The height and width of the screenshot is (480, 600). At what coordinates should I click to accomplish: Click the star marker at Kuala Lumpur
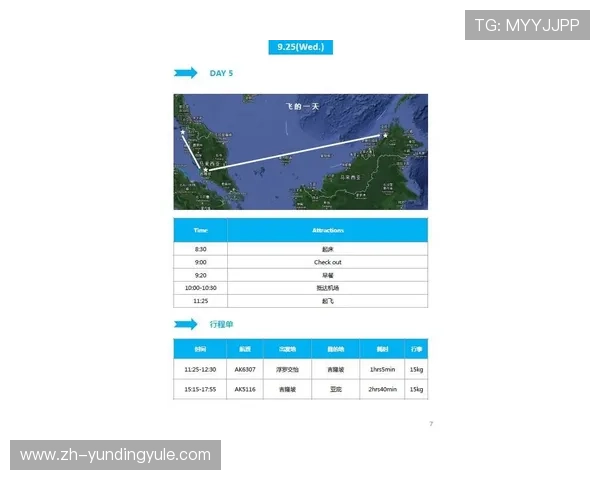click(206, 171)
